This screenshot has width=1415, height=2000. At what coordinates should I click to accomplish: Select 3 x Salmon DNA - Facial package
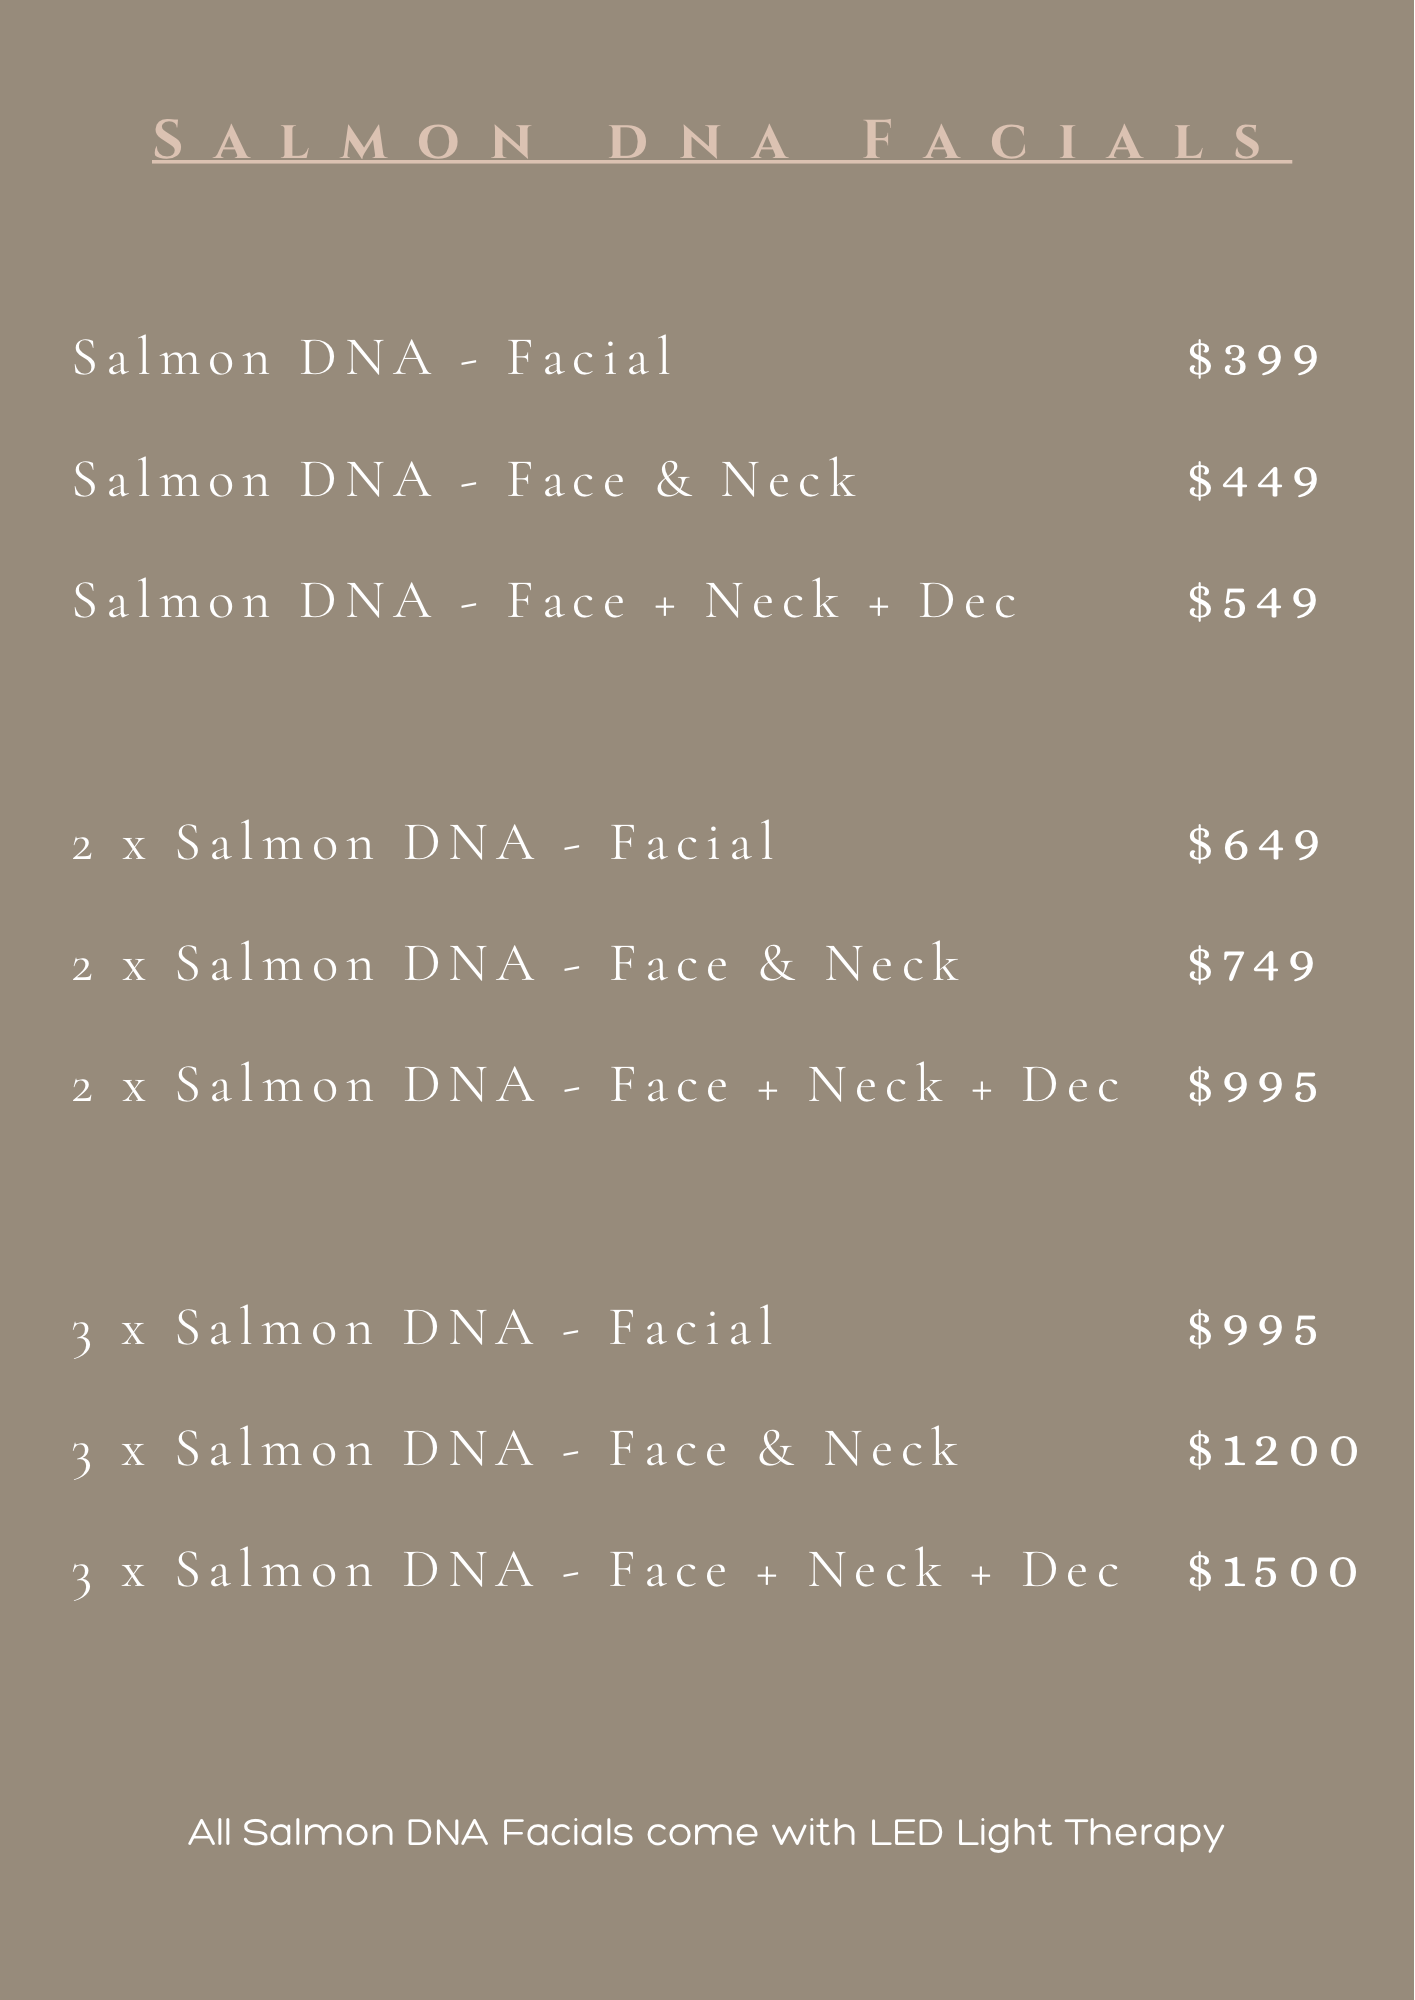[424, 1329]
